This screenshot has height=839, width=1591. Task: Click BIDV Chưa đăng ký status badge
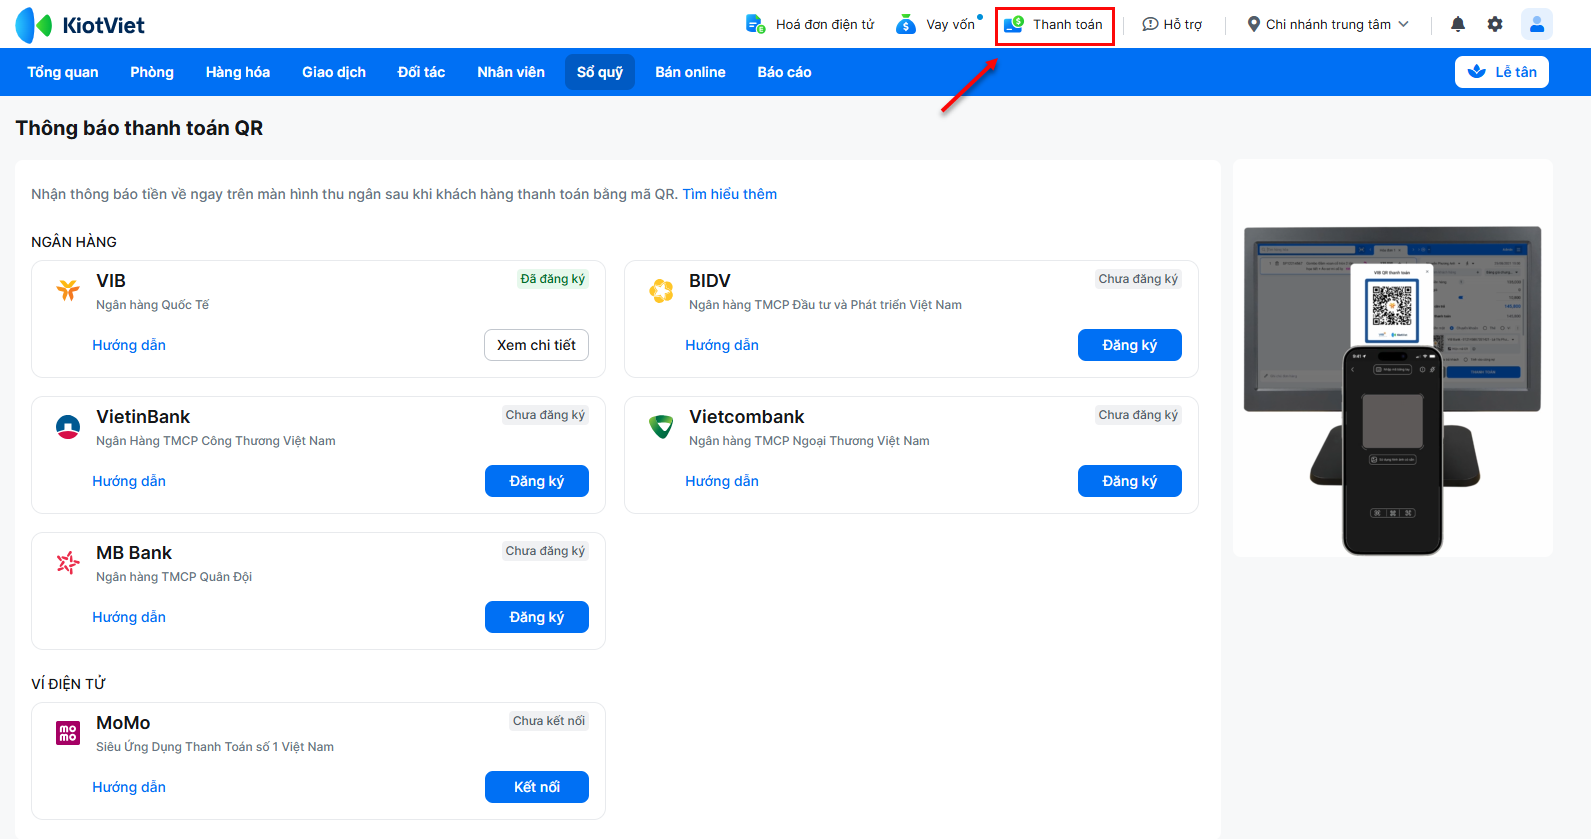click(x=1138, y=279)
